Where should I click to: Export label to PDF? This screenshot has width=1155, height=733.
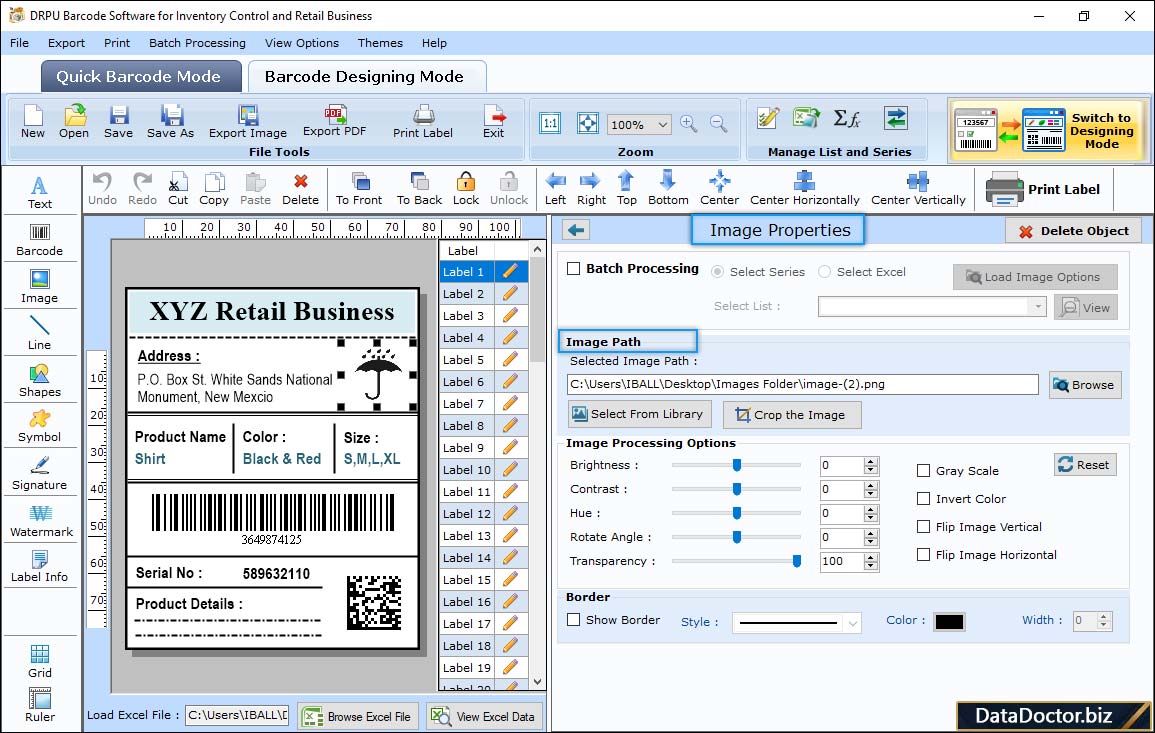(334, 122)
